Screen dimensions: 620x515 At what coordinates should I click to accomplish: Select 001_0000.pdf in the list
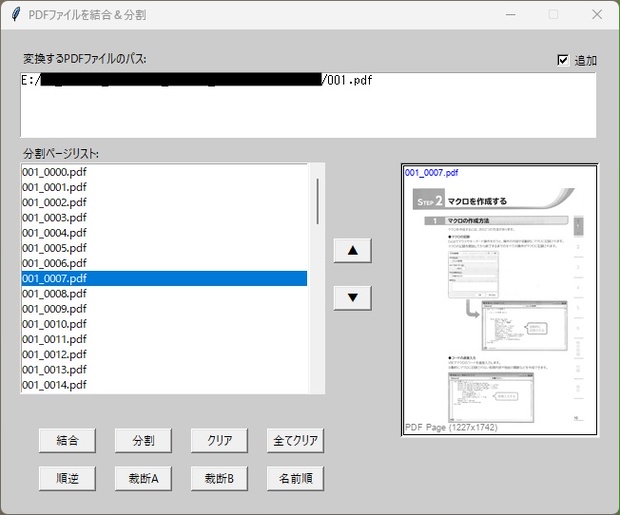pyautogui.click(x=164, y=172)
